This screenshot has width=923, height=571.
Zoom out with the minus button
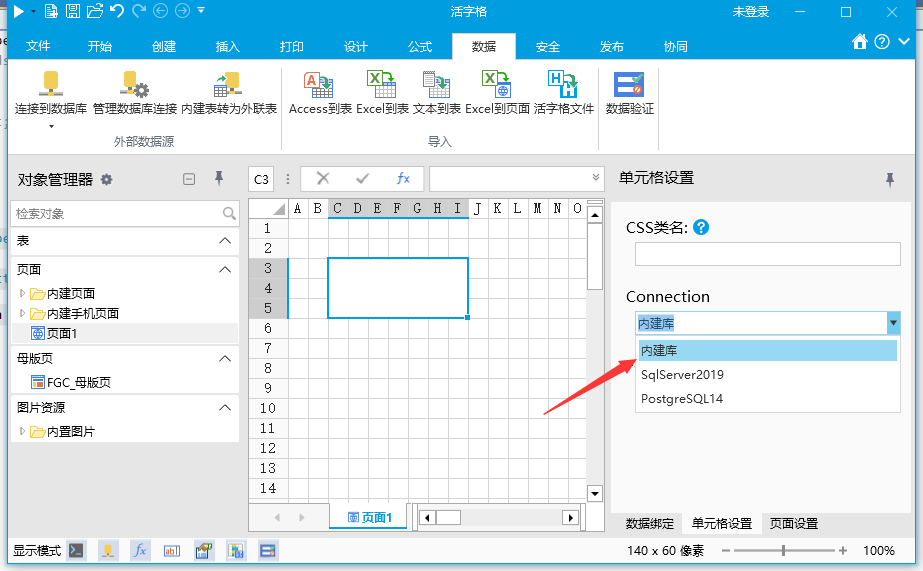coord(726,550)
